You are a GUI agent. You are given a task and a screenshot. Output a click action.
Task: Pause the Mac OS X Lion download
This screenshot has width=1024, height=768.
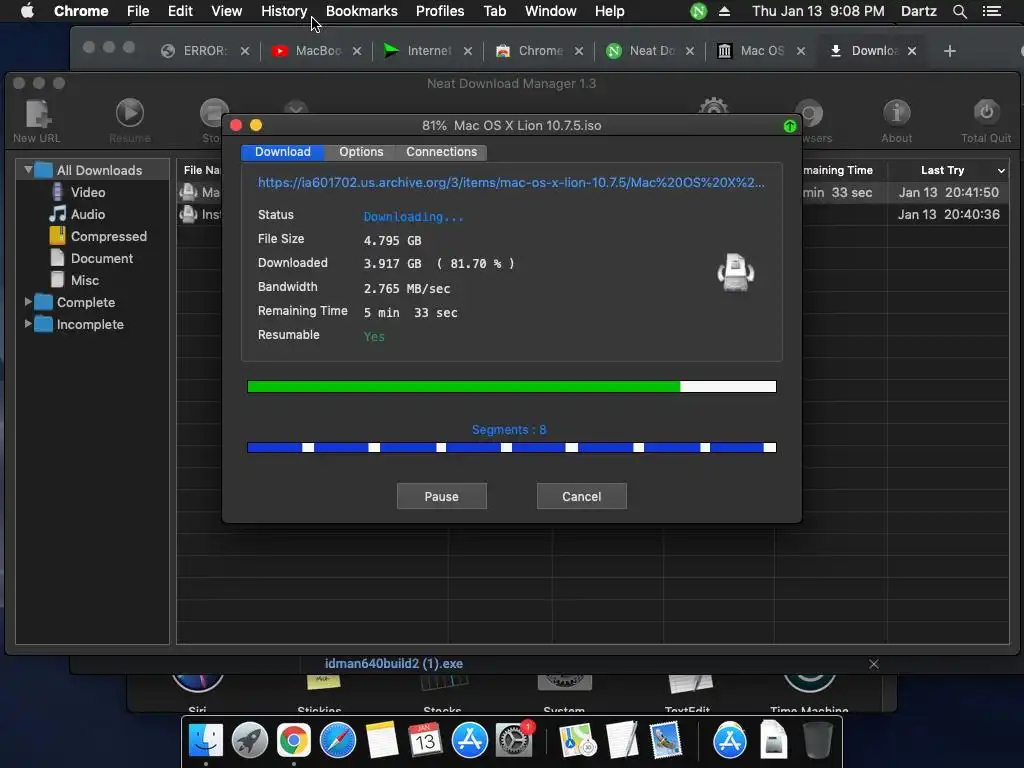coord(441,496)
